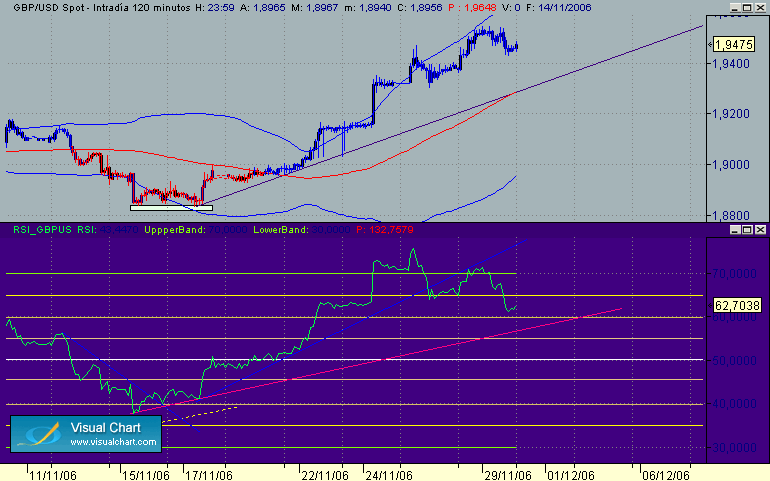
Task: Close the RSI_GBPUS indicator pane
Action: coord(760,229)
